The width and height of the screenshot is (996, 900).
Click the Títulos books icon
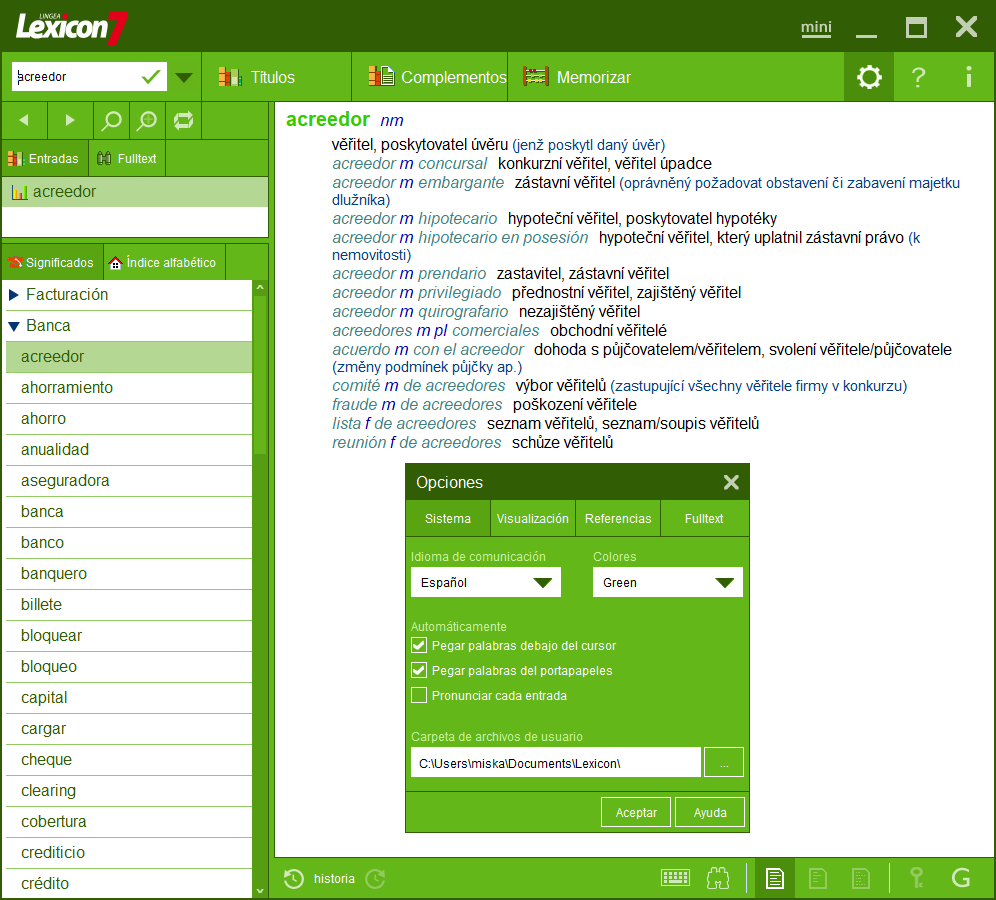(229, 77)
